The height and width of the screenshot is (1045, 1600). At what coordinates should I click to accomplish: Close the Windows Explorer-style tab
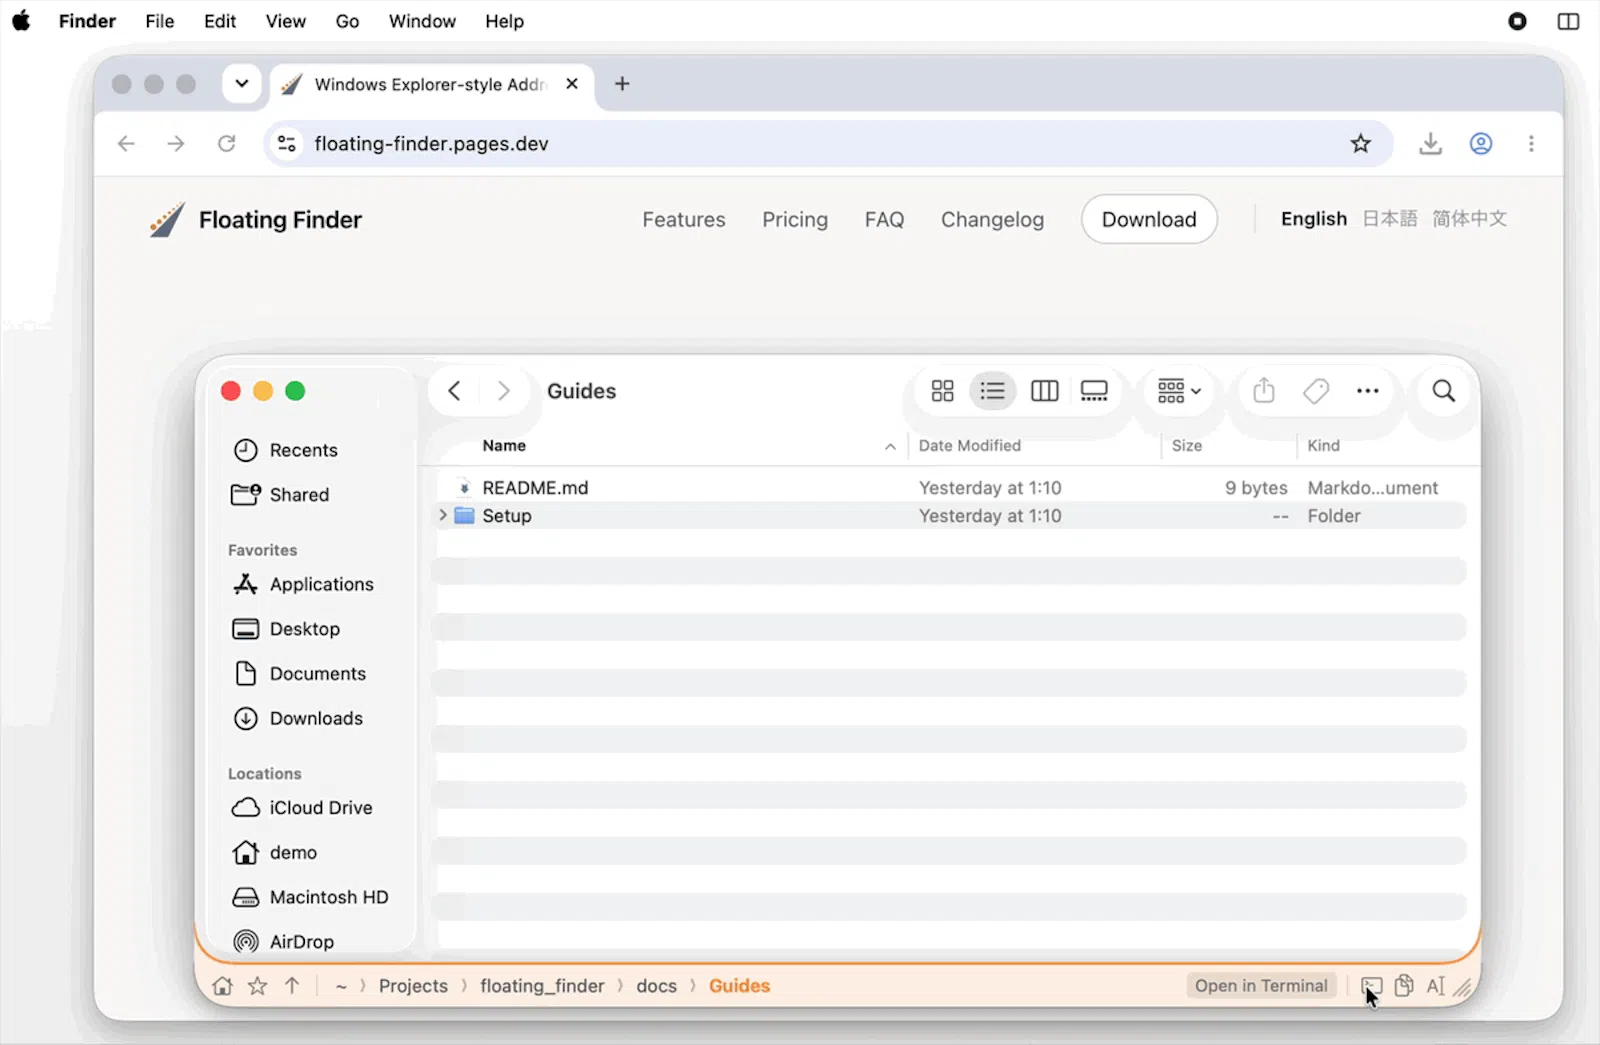point(572,84)
